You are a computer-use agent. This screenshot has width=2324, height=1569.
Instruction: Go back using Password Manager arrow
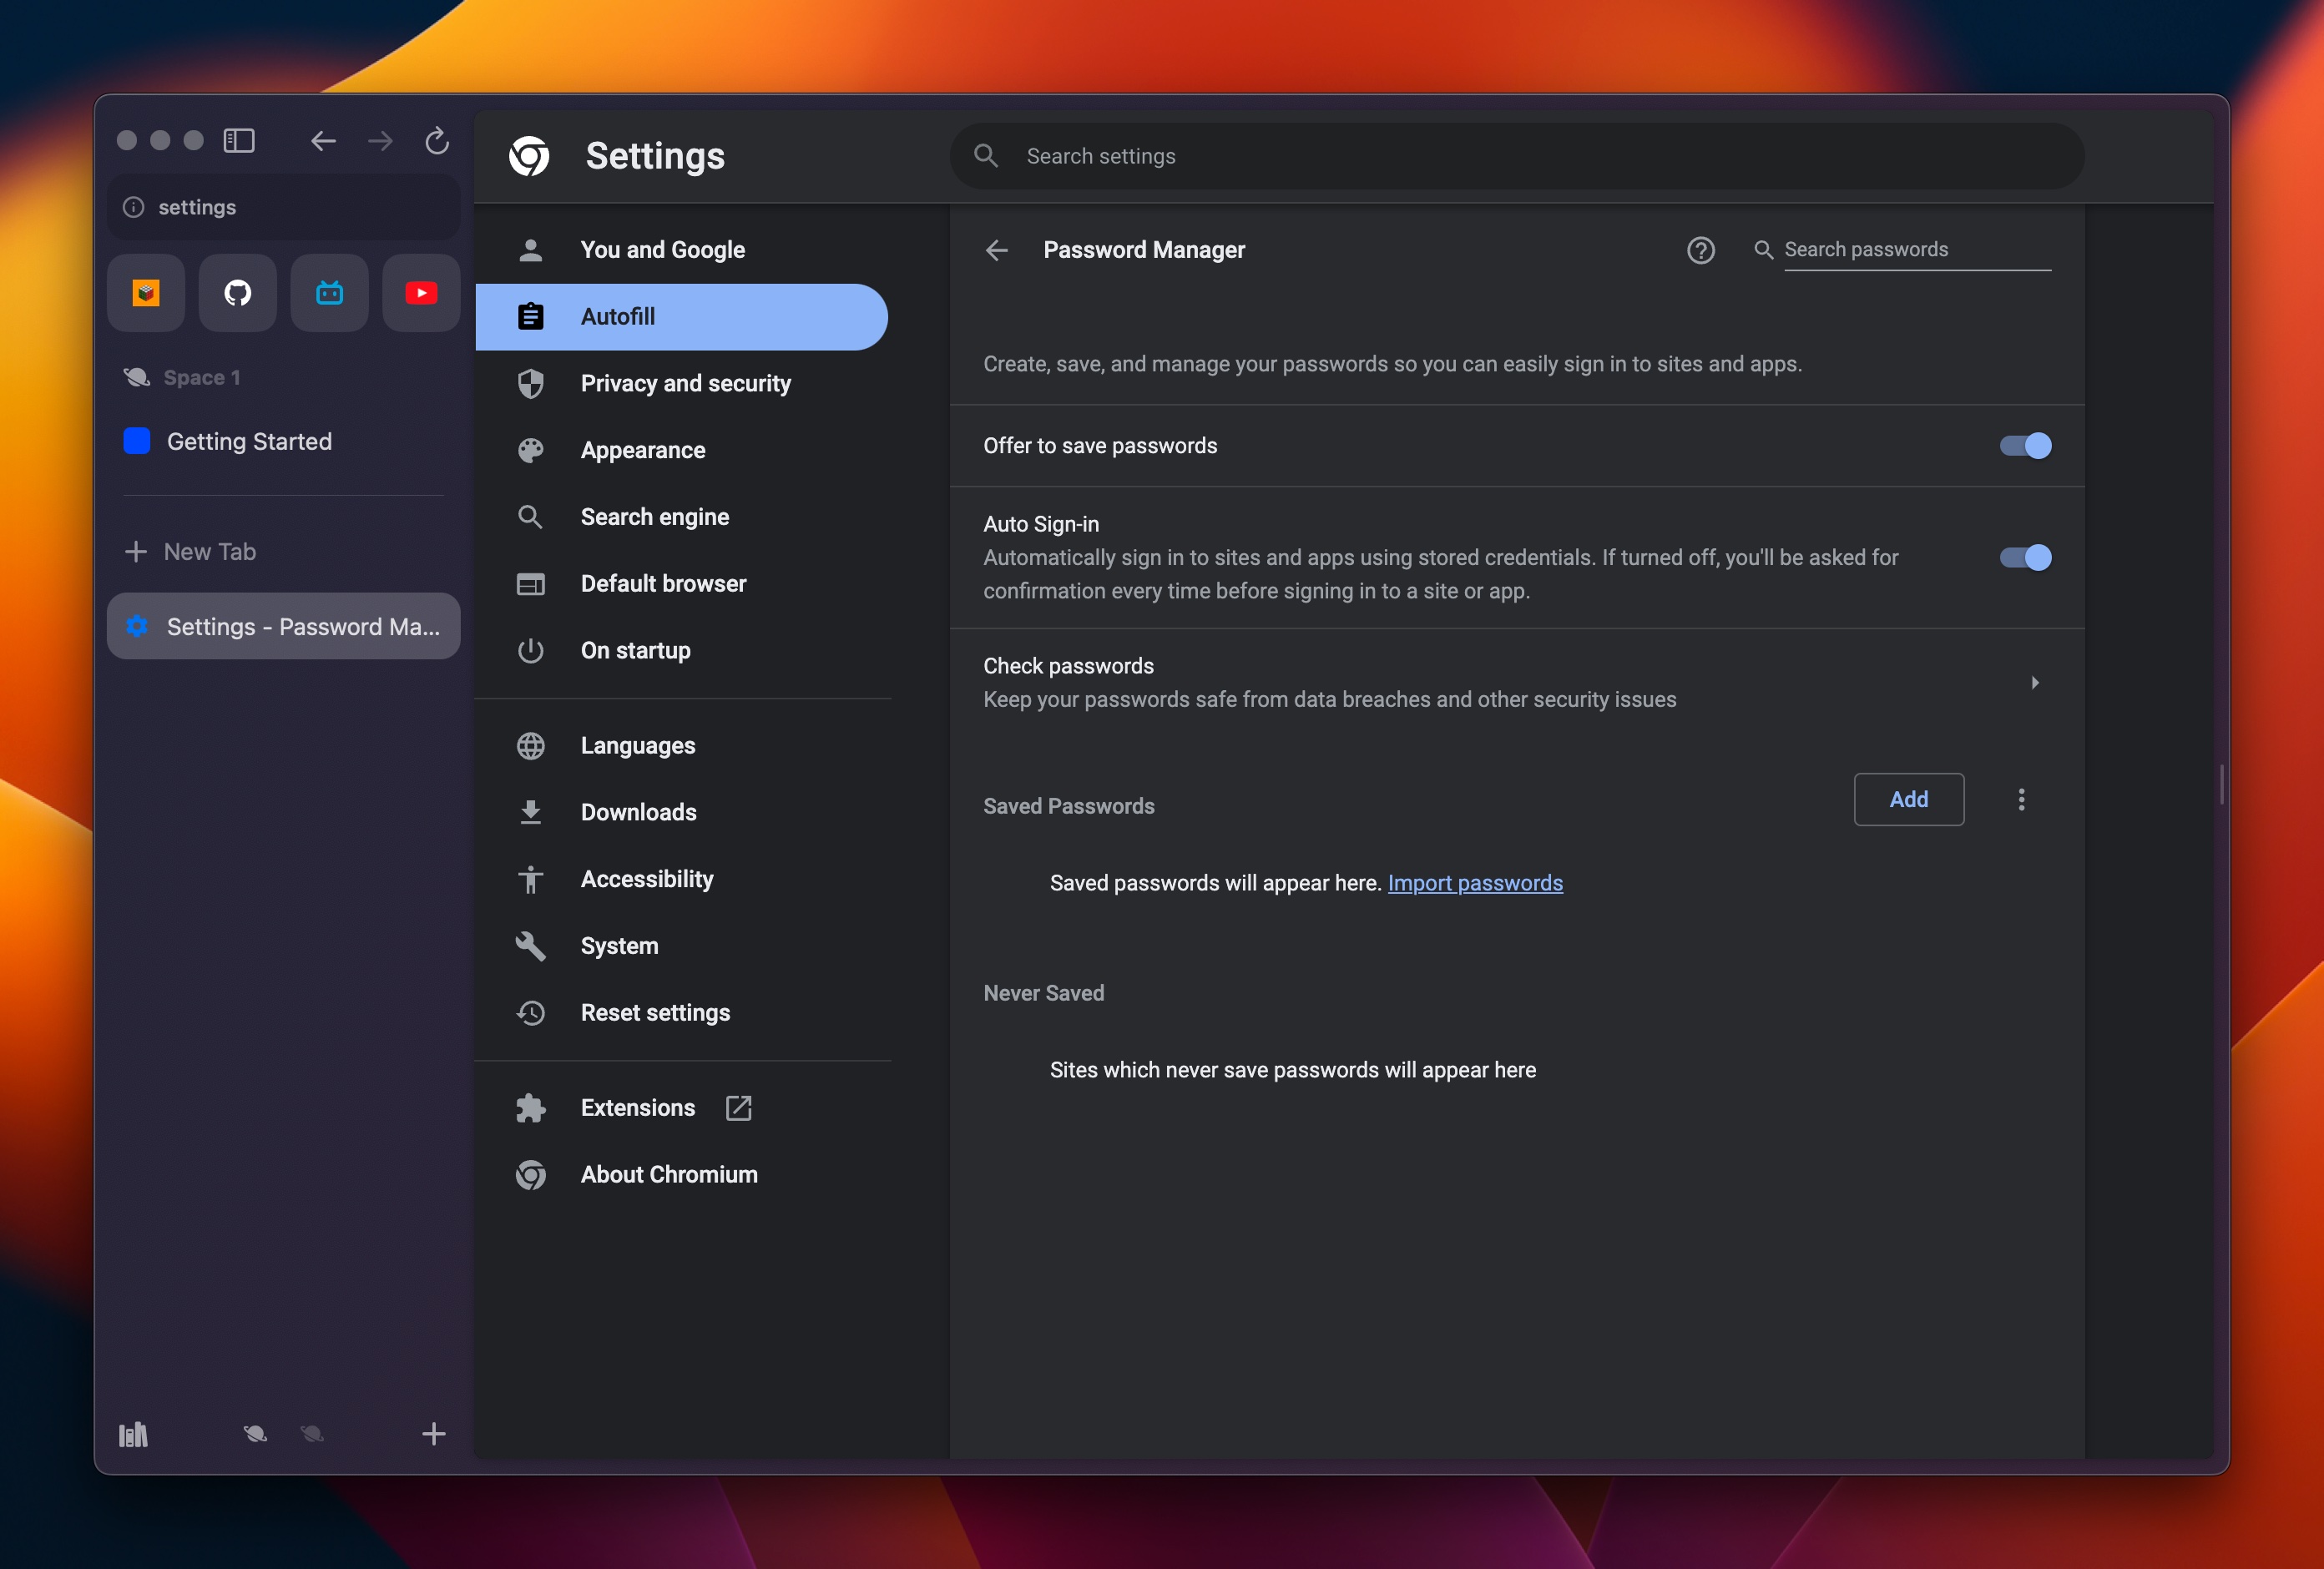tap(996, 250)
